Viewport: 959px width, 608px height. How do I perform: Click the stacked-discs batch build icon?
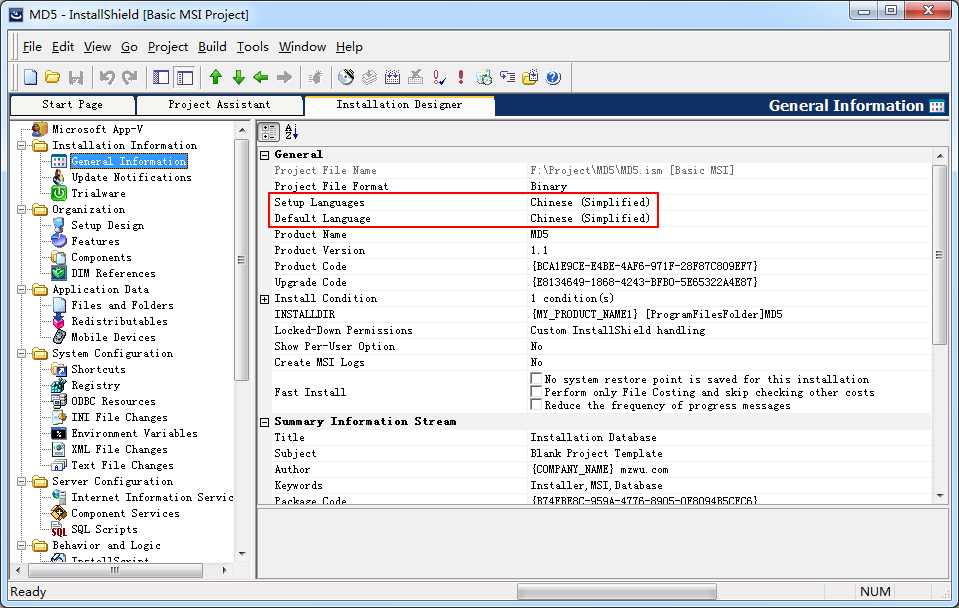[x=369, y=77]
